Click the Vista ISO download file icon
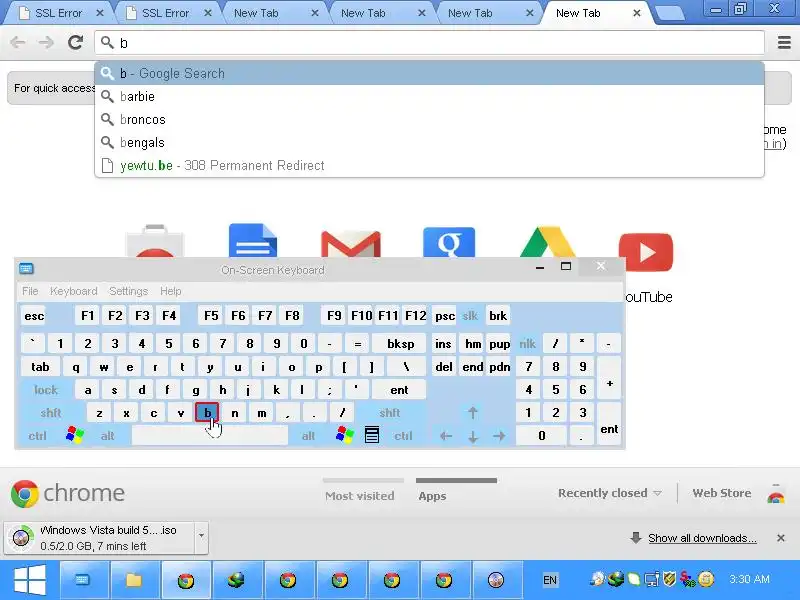The image size is (800, 600). click(21, 537)
